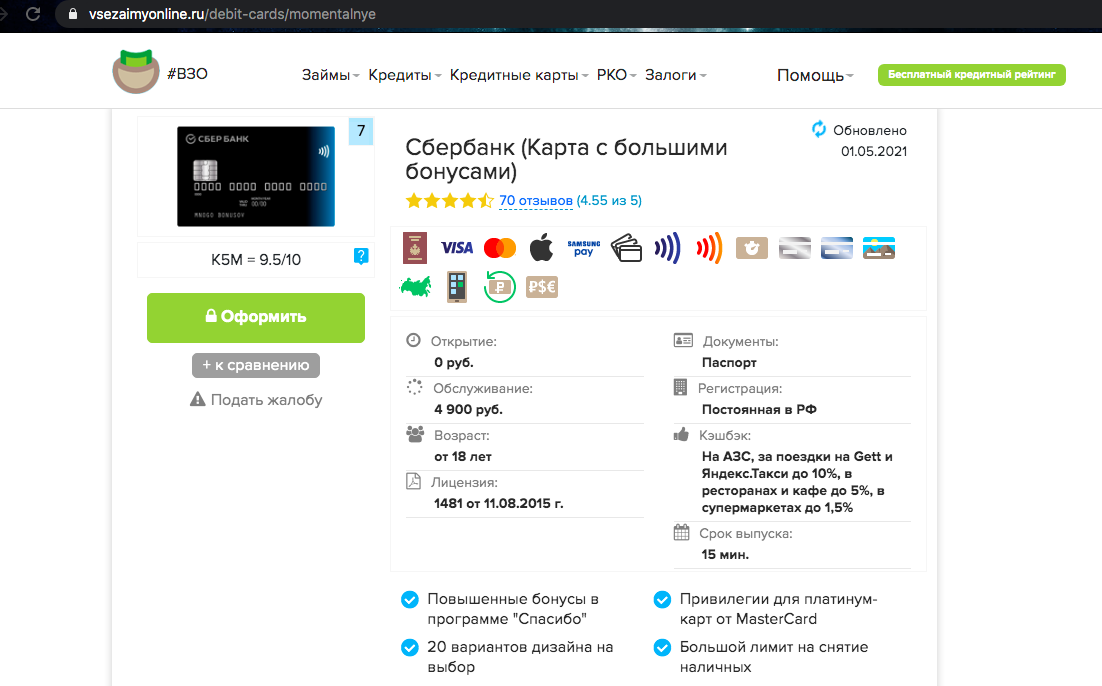The width and height of the screenshot is (1102, 686).
Task: Click Бесплатный кредитный рейтинг button
Action: pyautogui.click(x=972, y=75)
